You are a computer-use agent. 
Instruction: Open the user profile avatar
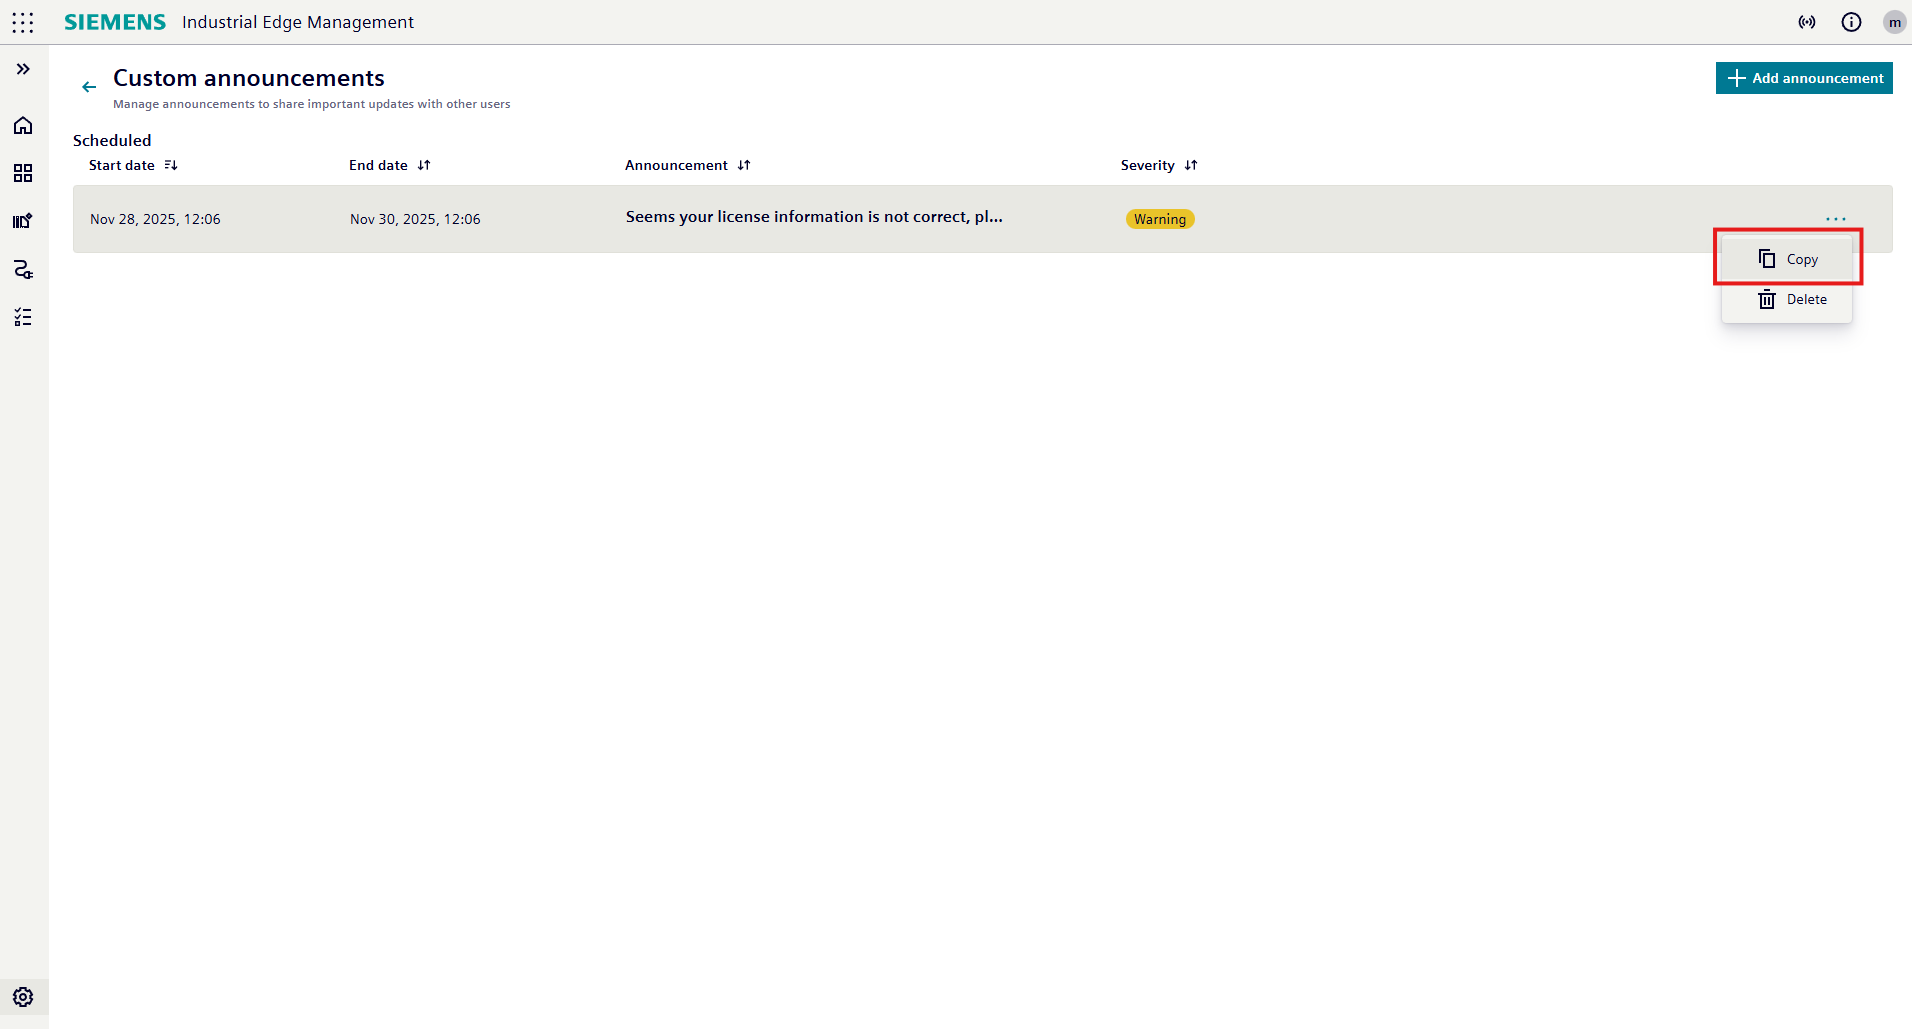click(x=1894, y=22)
